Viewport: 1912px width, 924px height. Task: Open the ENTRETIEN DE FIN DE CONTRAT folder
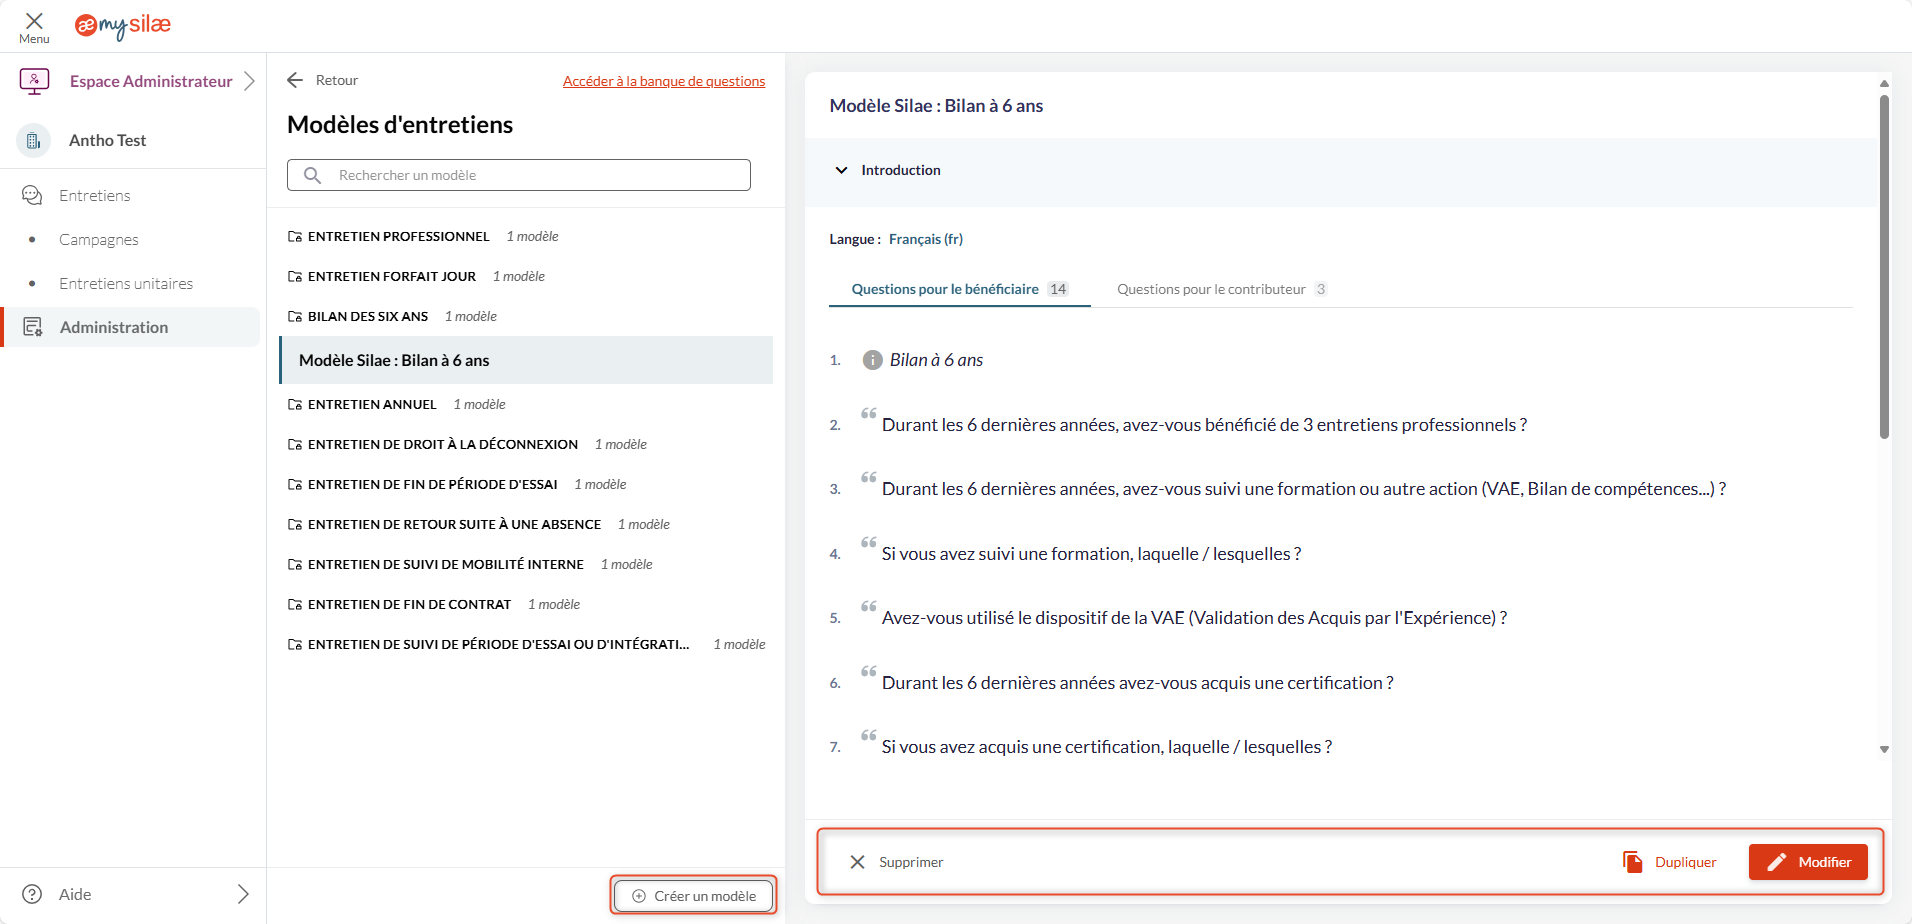[x=409, y=605]
